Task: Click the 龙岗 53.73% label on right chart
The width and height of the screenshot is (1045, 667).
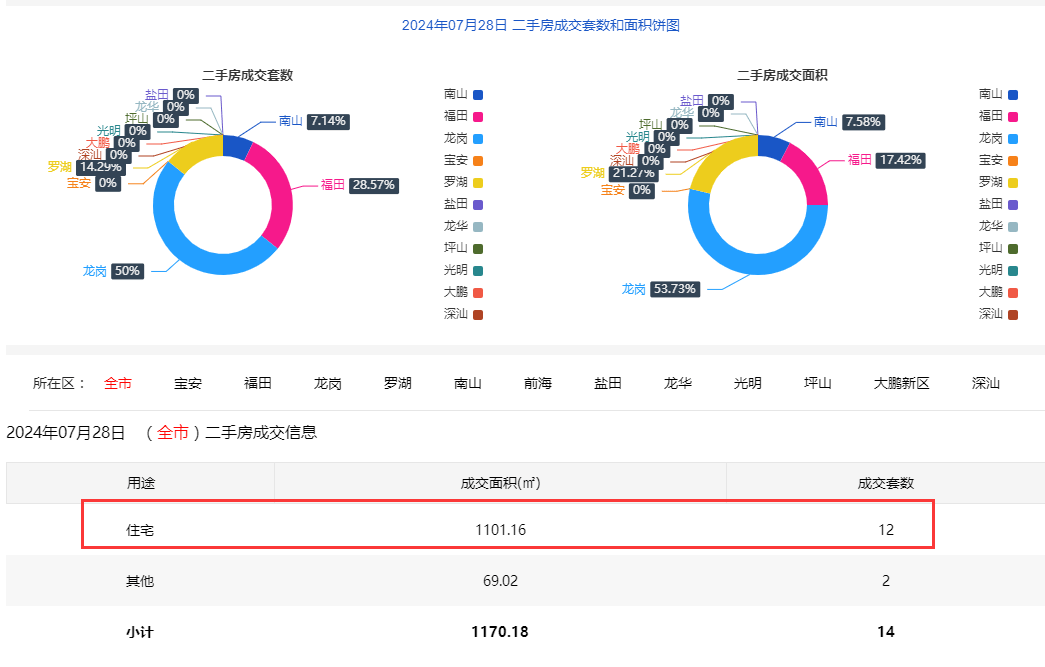Action: coord(660,289)
